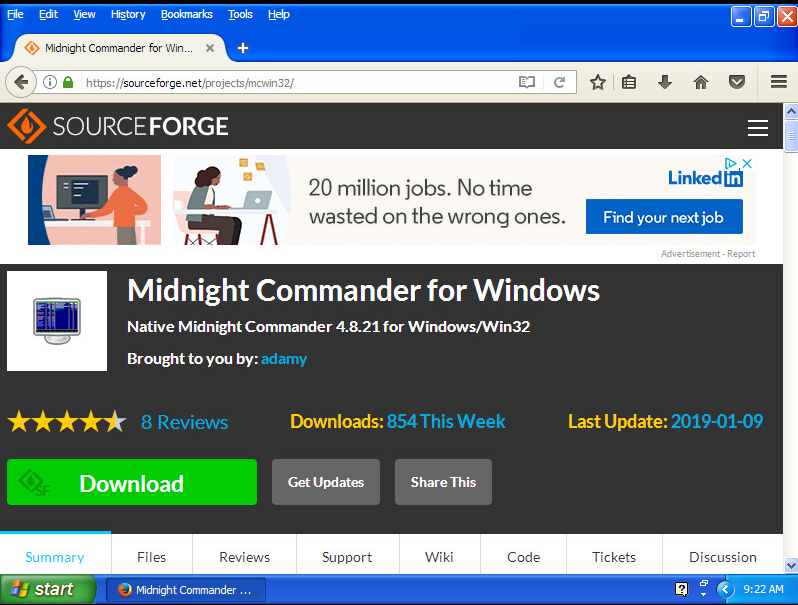The image size is (798, 605).
Task: Click the LinkedIn logo in the ad
Action: click(x=705, y=178)
